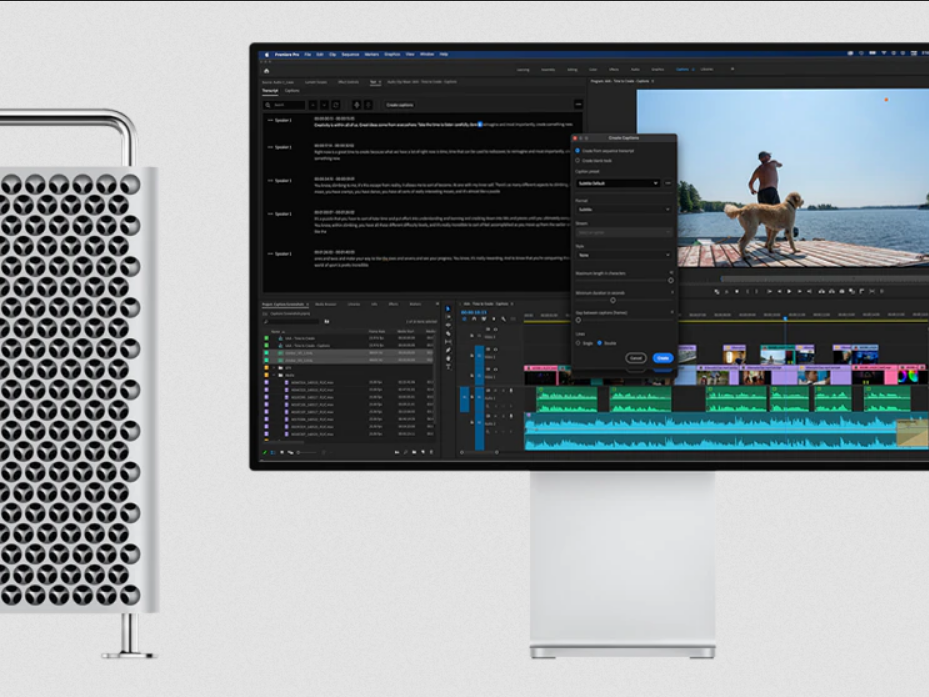Go to the Premiere Home screen icon
The image size is (929, 697).
(267, 71)
